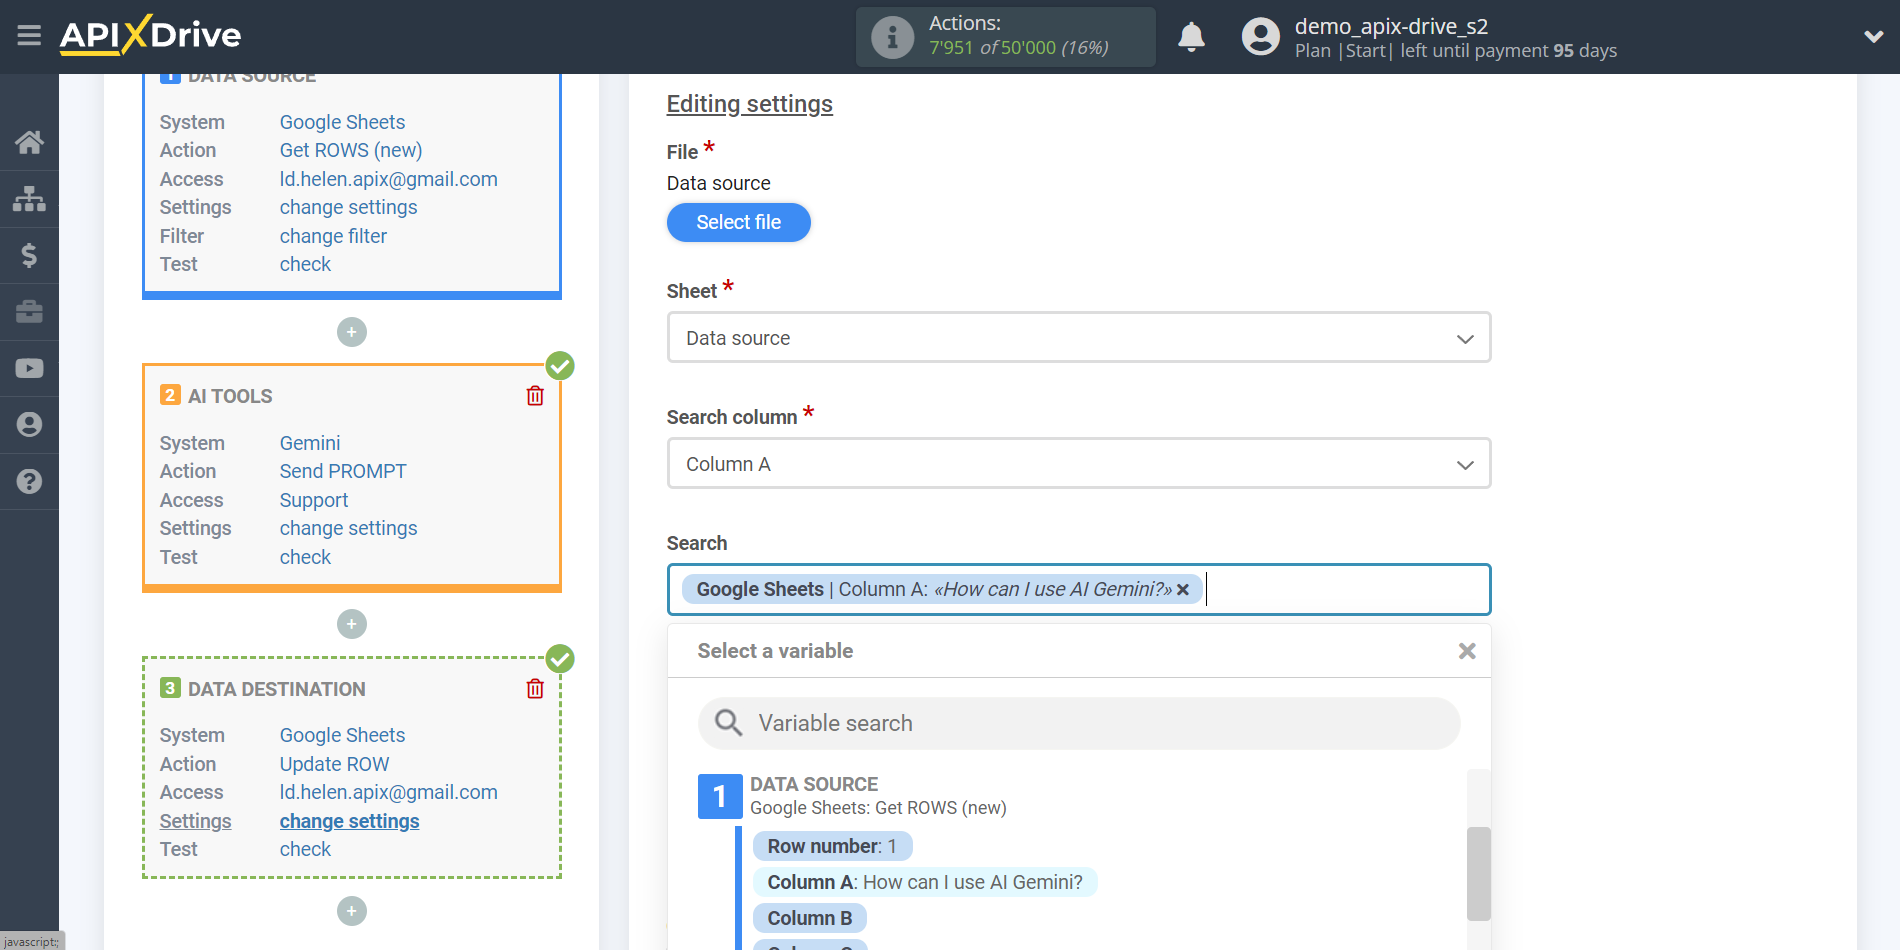
Task: Click change filter link
Action: tap(333, 236)
